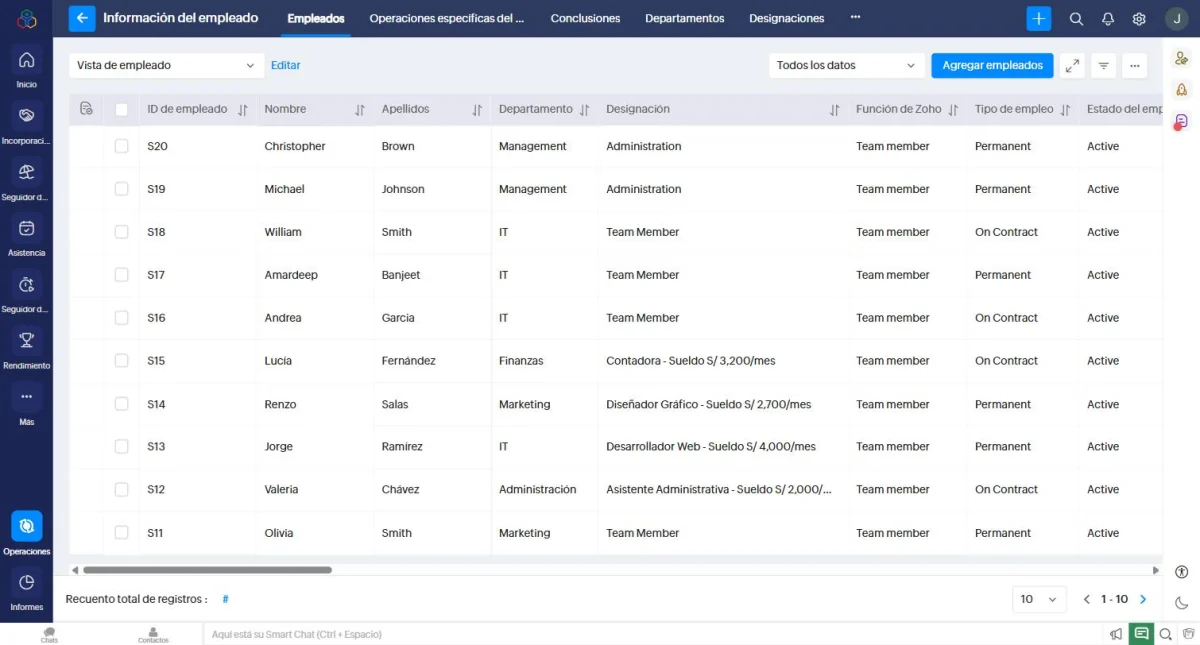Click the green chat icon in bottom bar
Image resolution: width=1200 pixels, height=645 pixels.
tap(1141, 634)
